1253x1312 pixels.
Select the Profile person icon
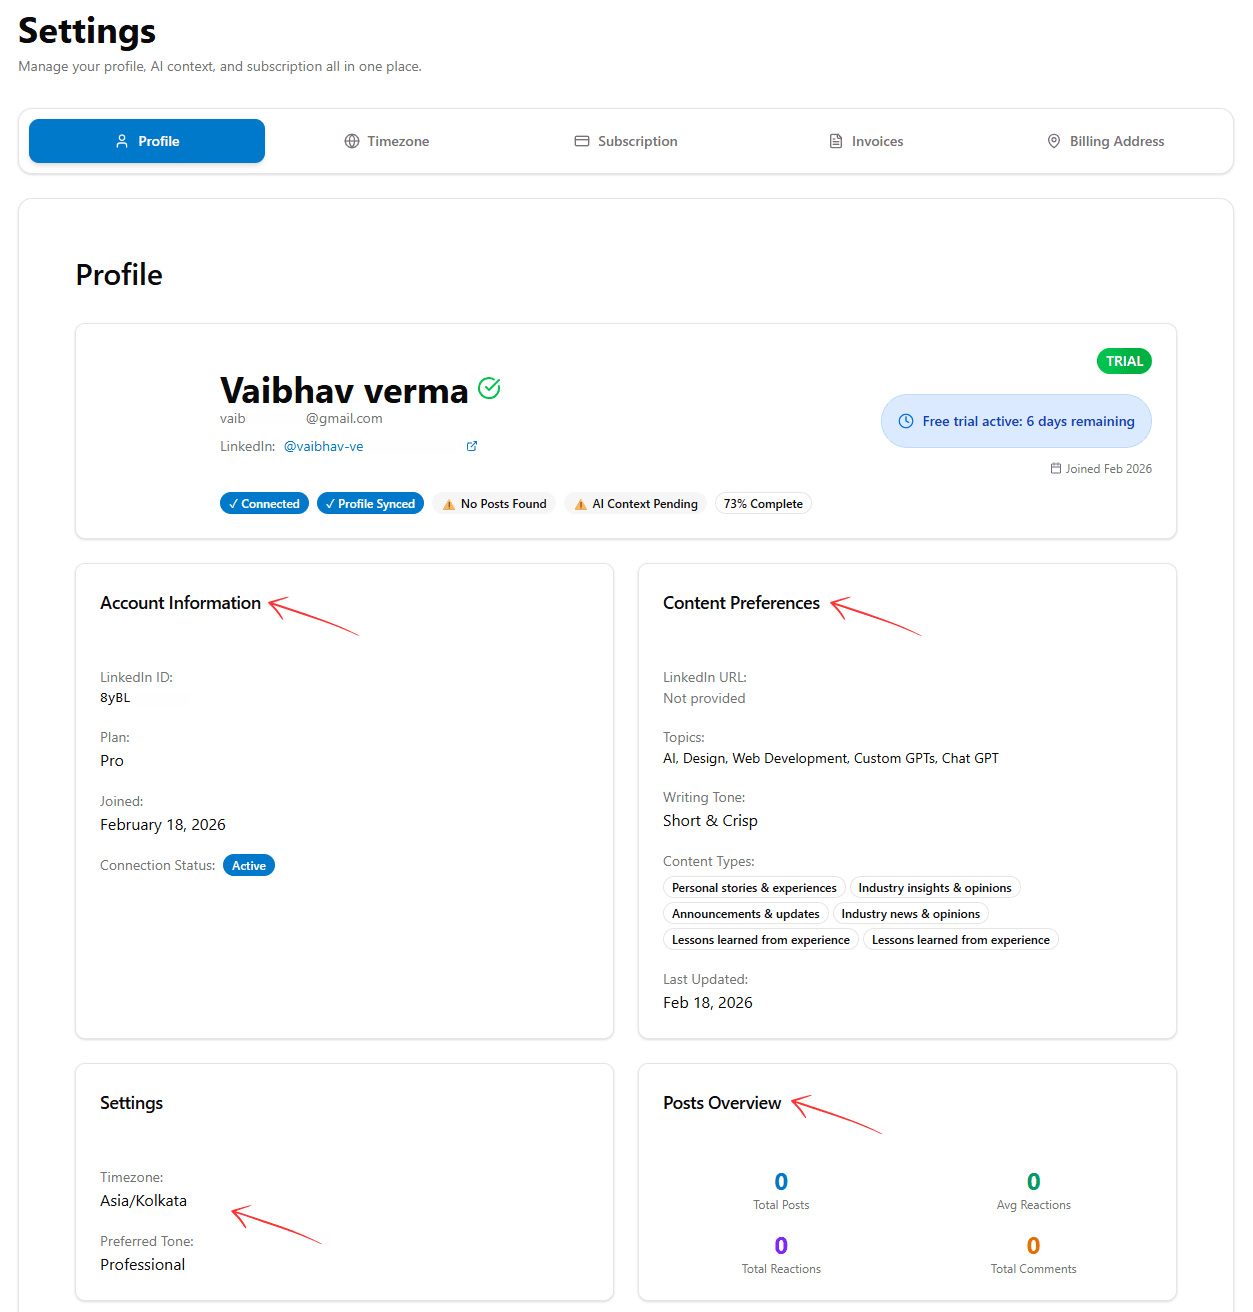(122, 141)
